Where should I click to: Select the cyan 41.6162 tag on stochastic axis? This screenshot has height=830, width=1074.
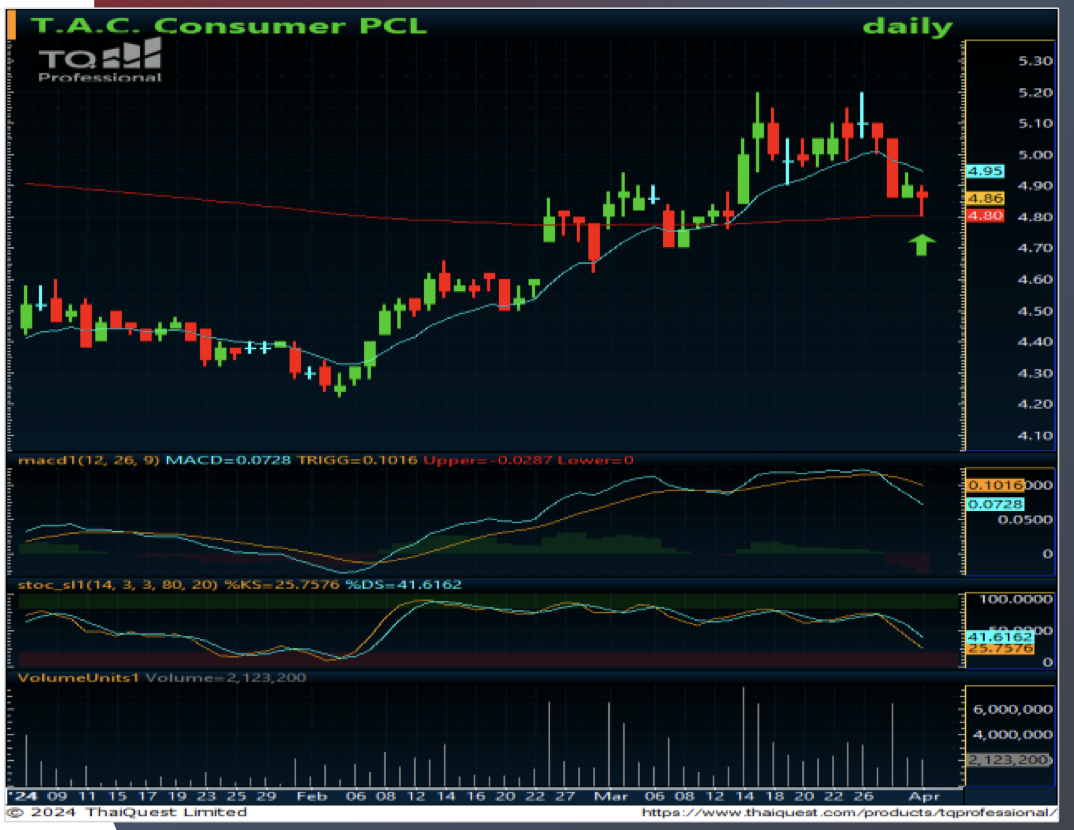999,637
